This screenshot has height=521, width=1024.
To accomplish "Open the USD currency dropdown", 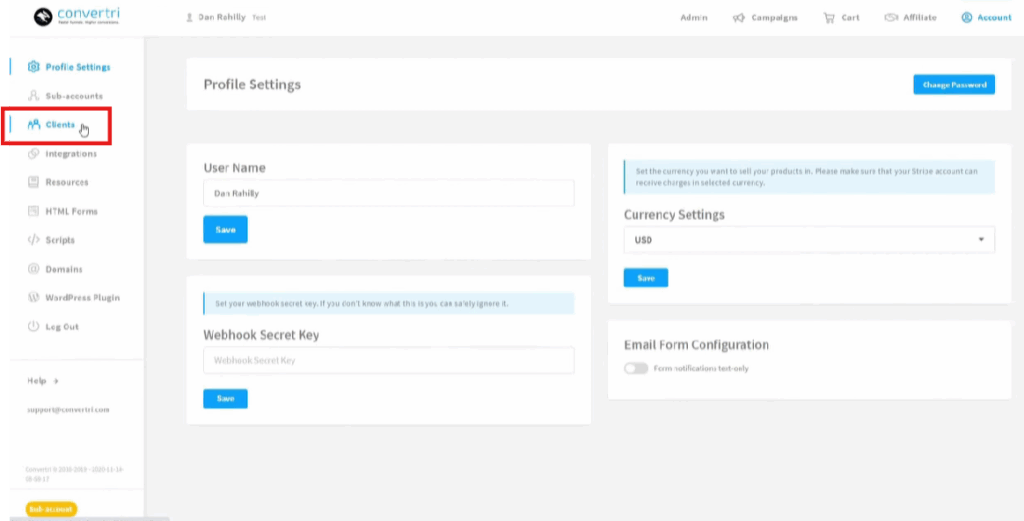I will click(x=809, y=240).
